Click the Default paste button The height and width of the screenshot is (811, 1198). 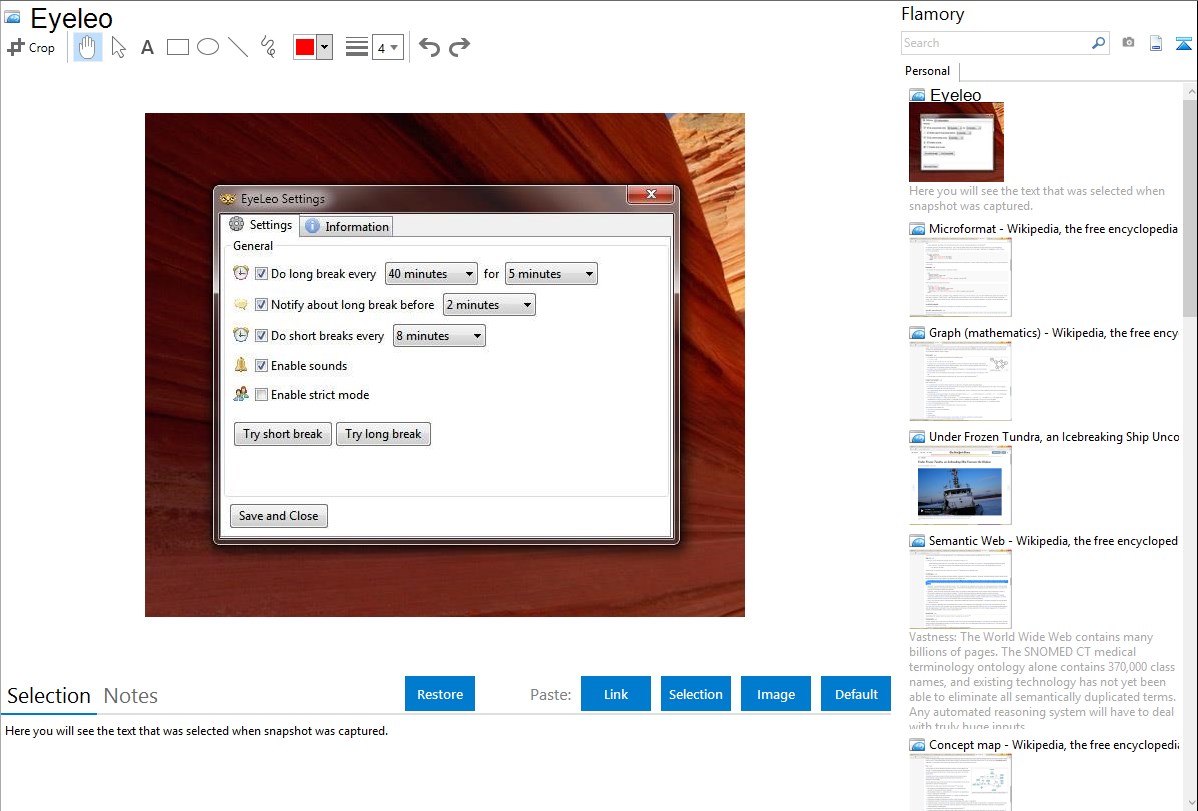pyautogui.click(x=856, y=694)
